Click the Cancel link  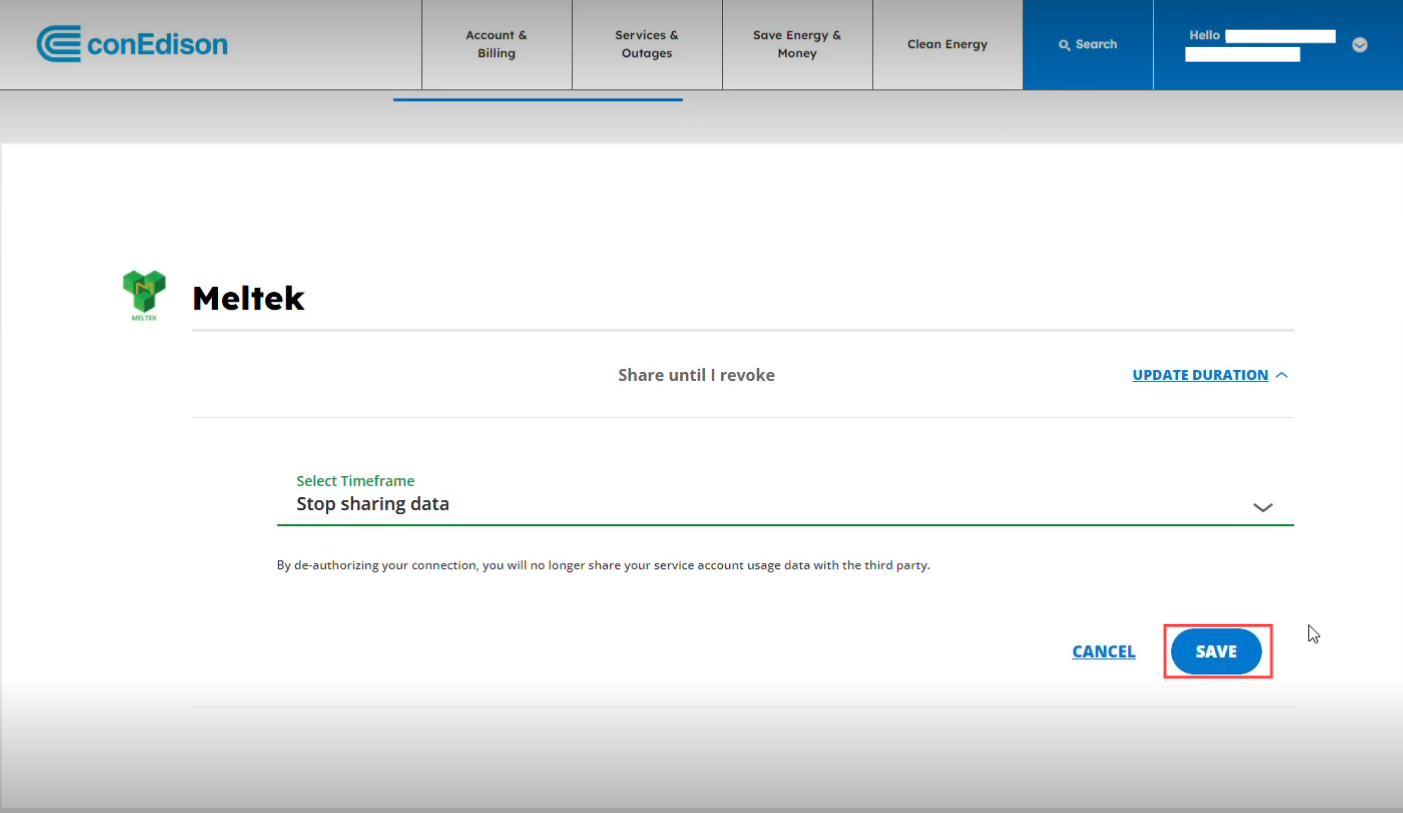(x=1103, y=652)
